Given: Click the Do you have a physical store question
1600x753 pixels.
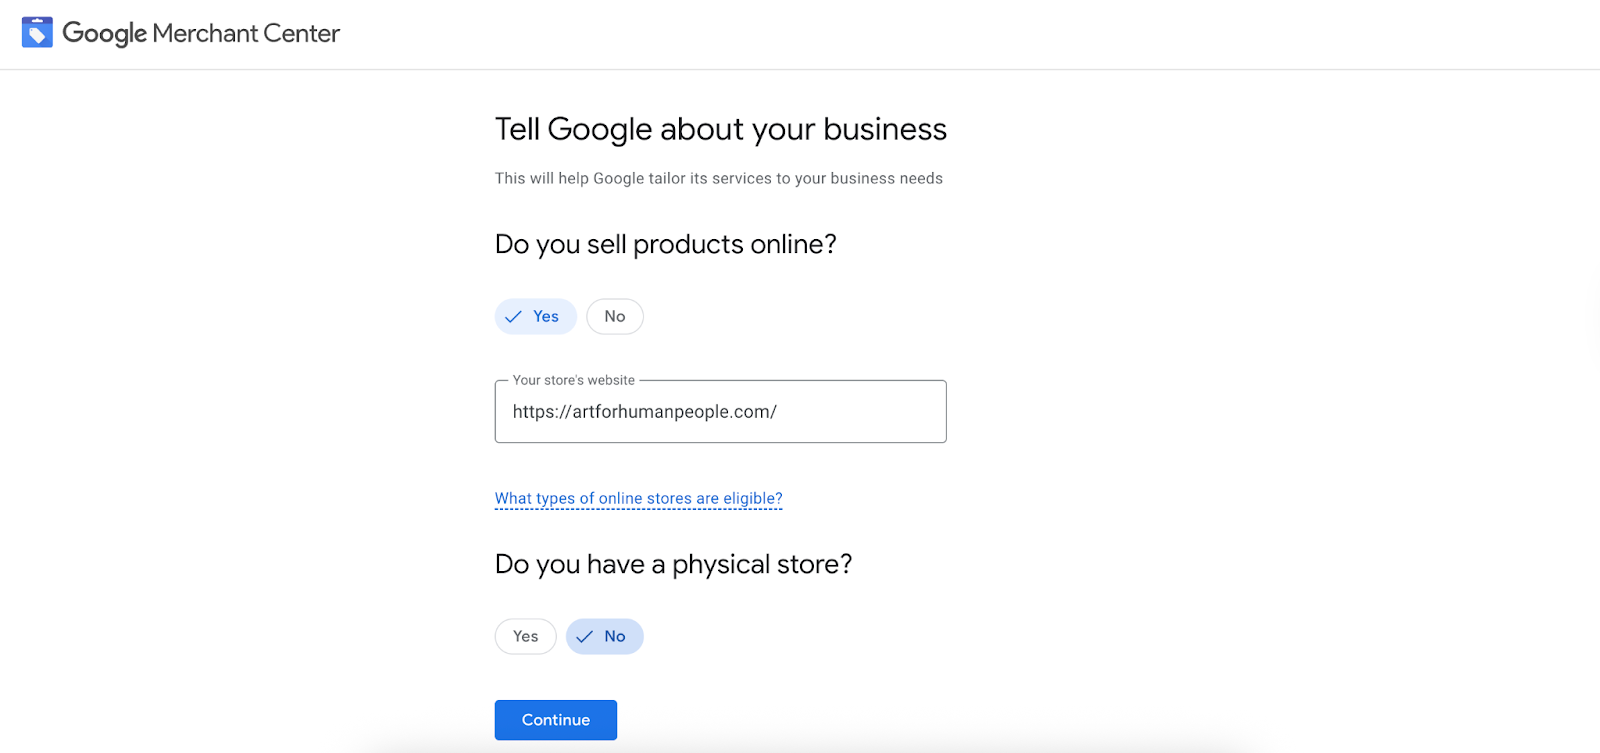Looking at the screenshot, I should pos(673,563).
